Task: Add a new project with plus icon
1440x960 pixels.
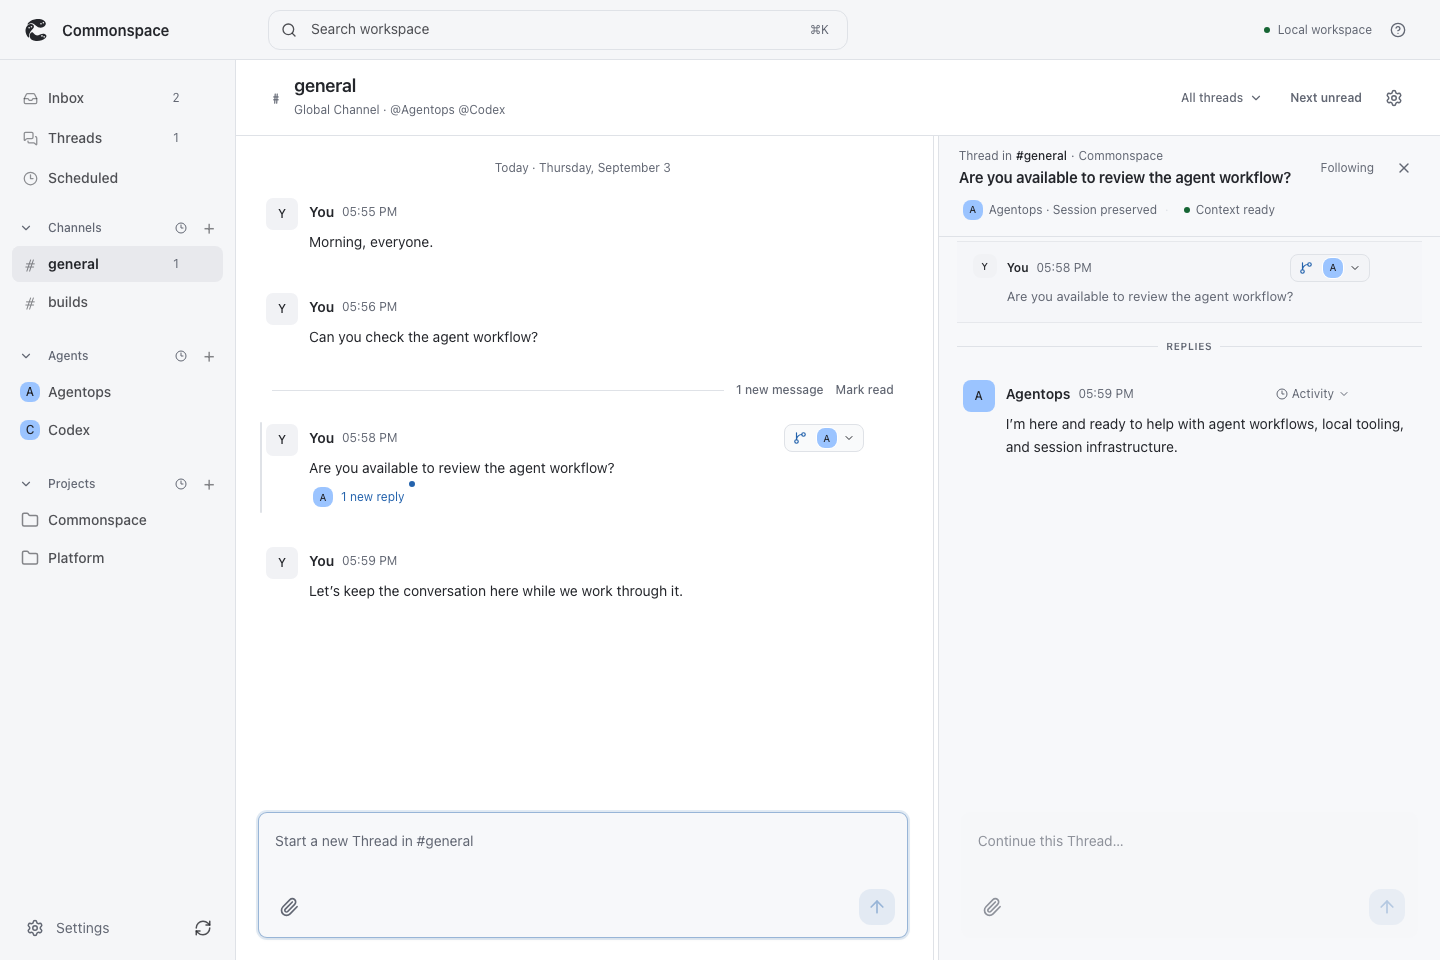Action: (209, 484)
